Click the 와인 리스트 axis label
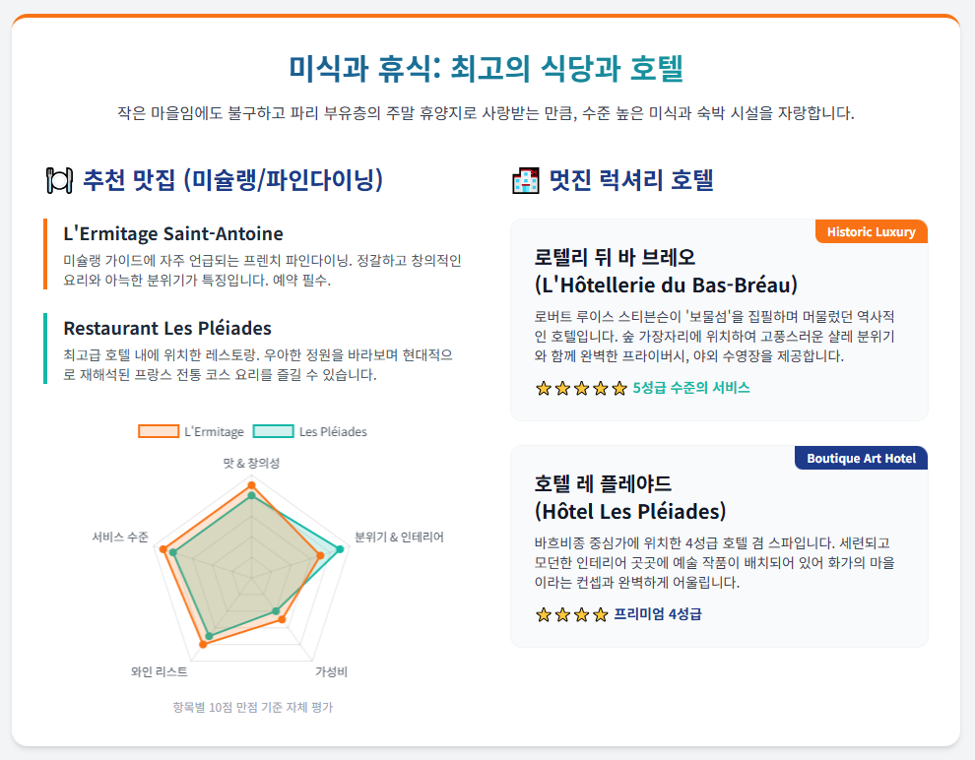Image resolution: width=975 pixels, height=760 pixels. (x=159, y=672)
